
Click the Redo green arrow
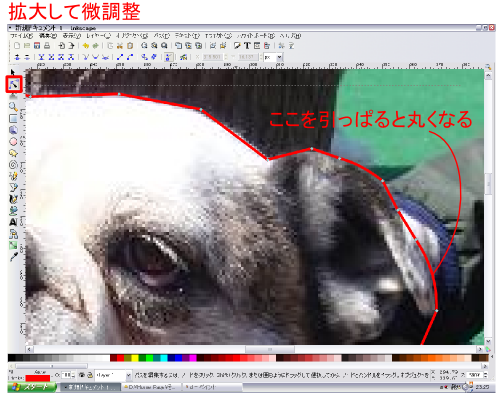coord(96,46)
